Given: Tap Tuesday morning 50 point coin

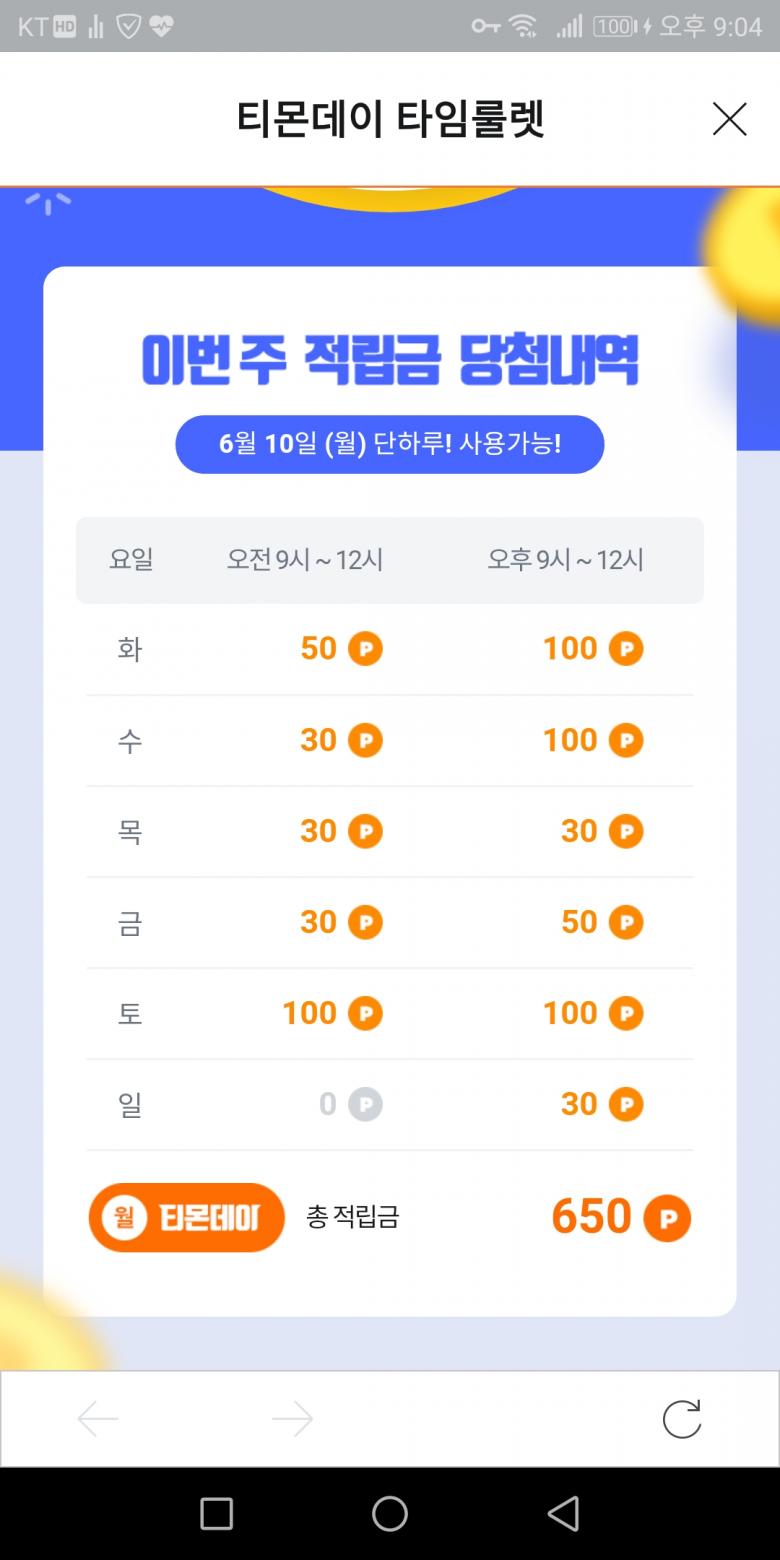Looking at the screenshot, I should tap(365, 649).
